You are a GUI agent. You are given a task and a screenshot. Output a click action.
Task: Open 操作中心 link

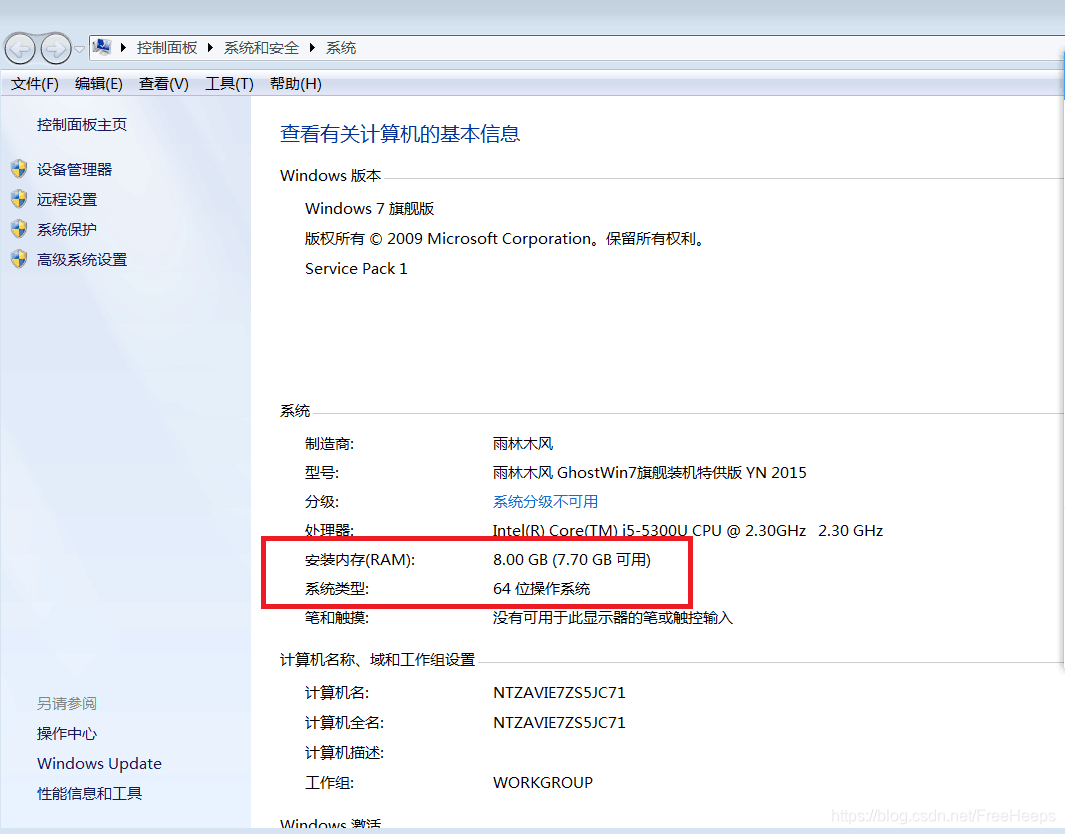pyautogui.click(x=67, y=733)
